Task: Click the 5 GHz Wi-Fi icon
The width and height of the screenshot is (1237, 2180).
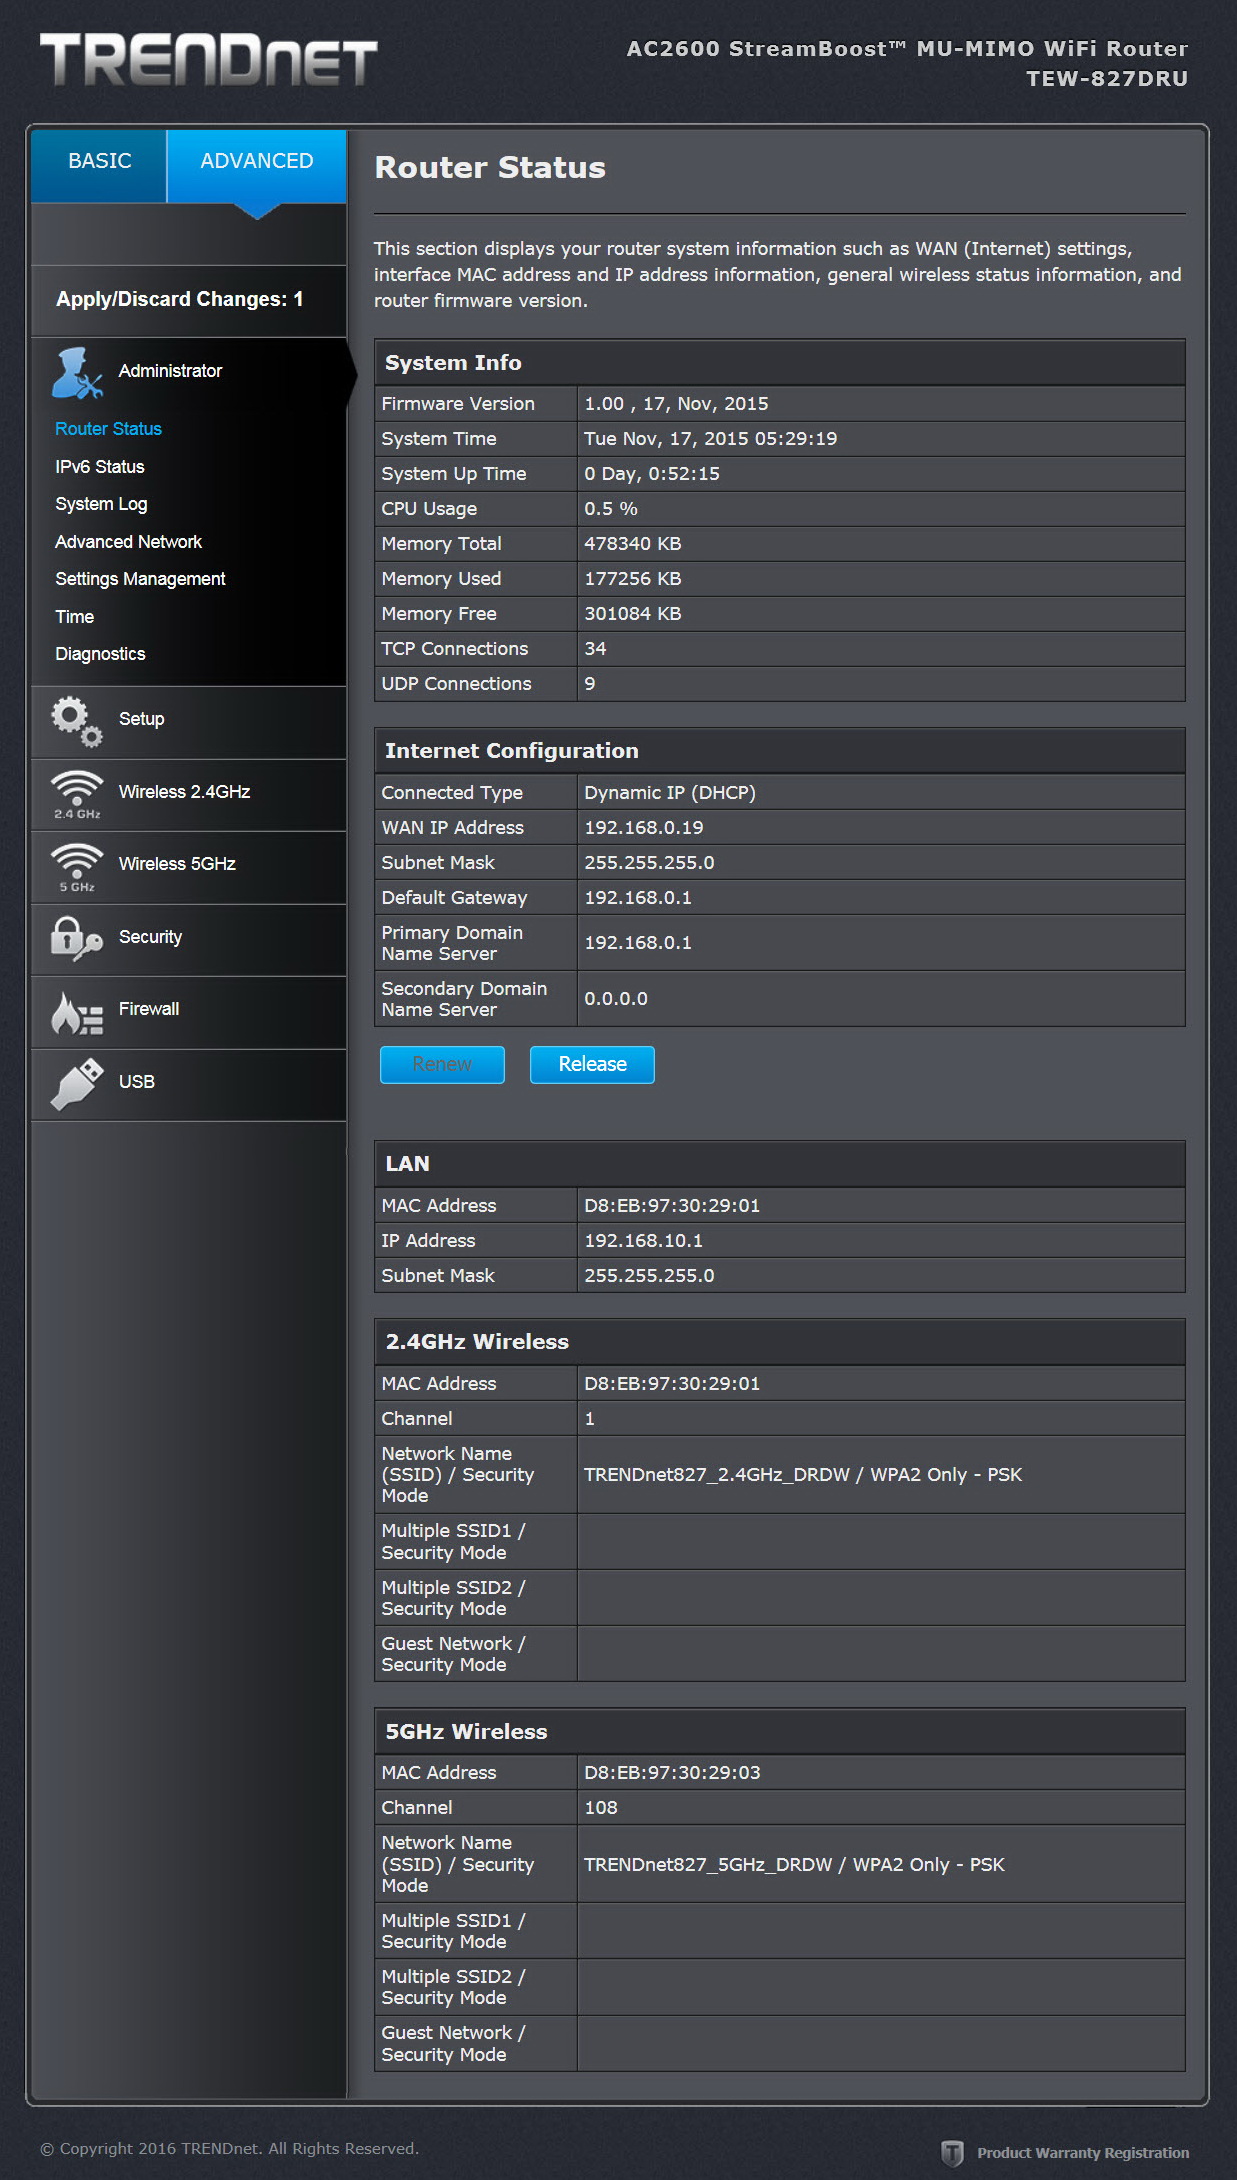Action: [x=77, y=867]
